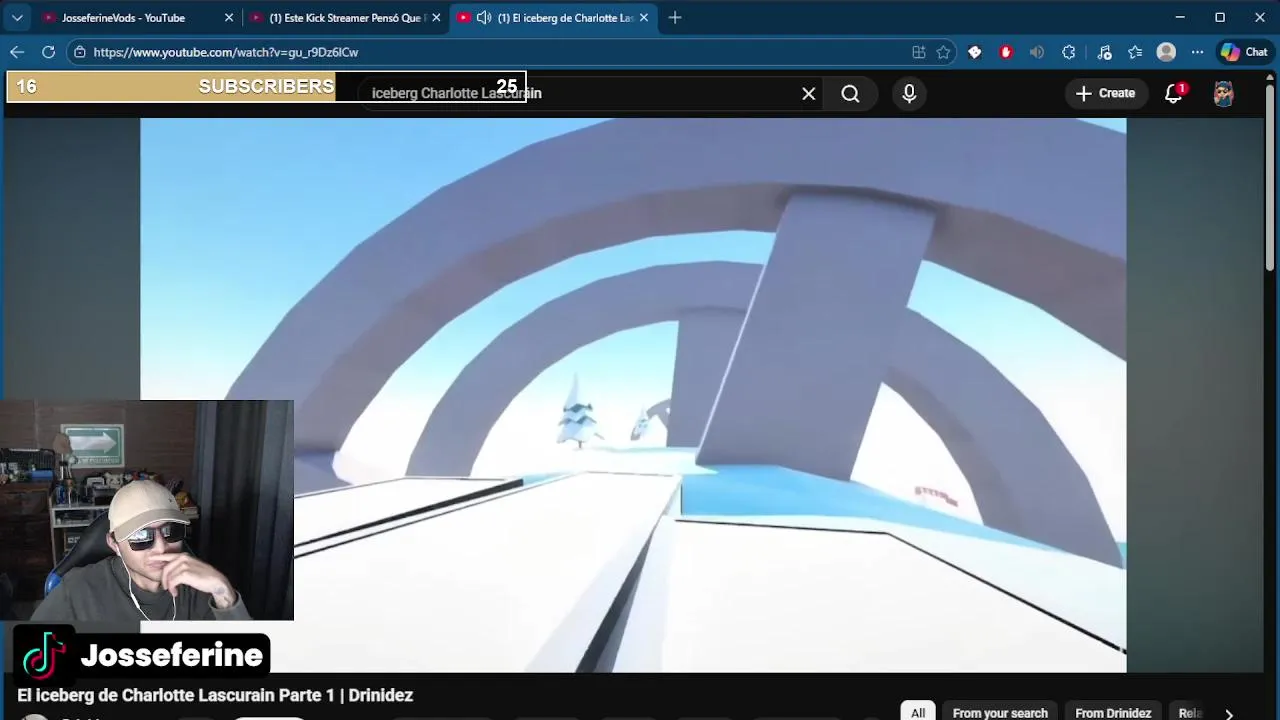The image size is (1280, 720).
Task: Open the price tag extension icon
Action: [x=975, y=52]
